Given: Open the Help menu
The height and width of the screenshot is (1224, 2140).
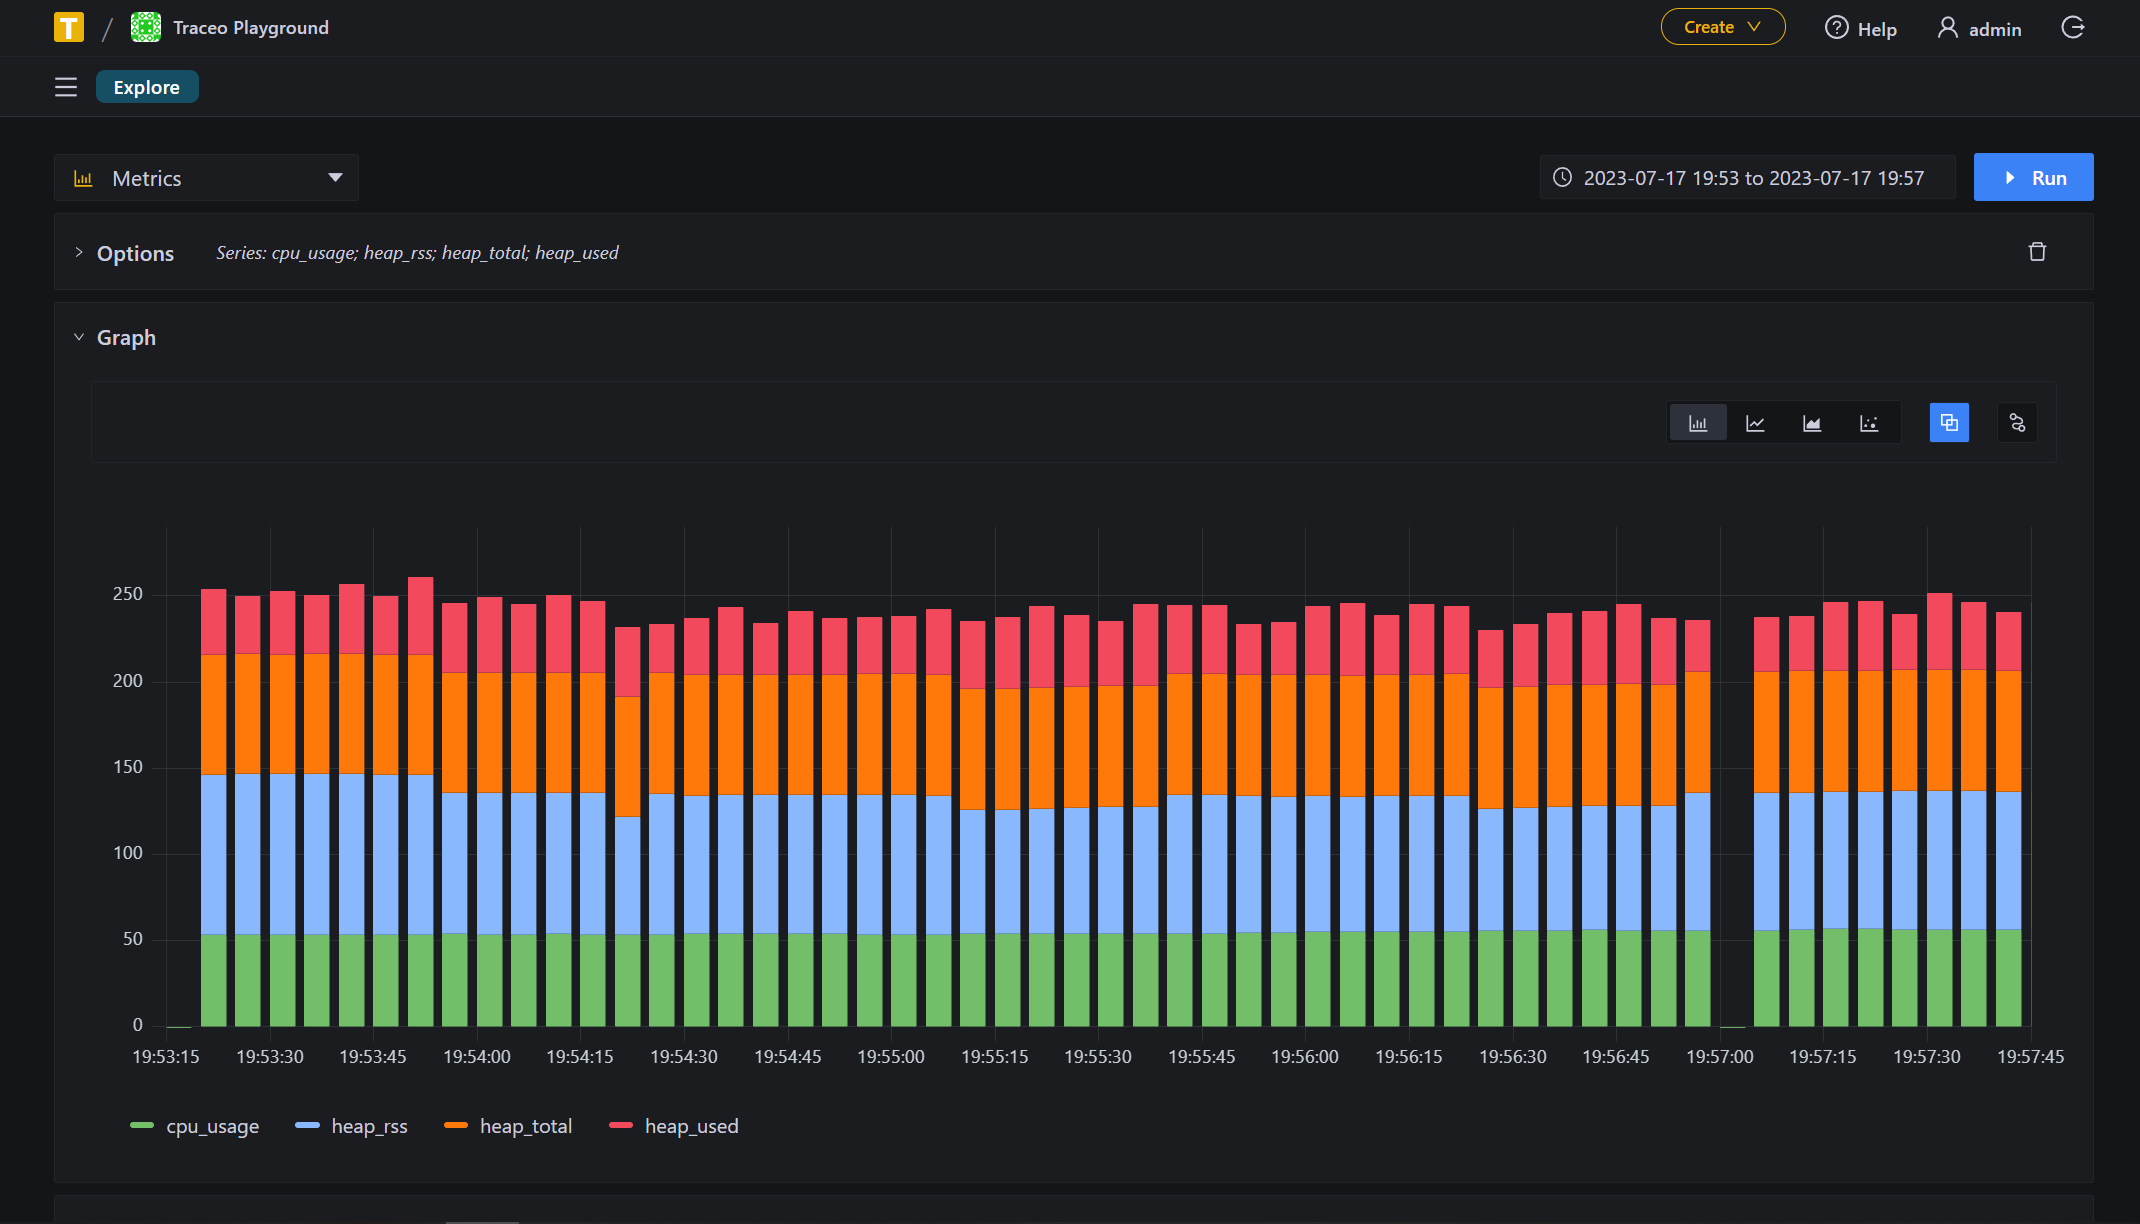Looking at the screenshot, I should pos(1861,29).
